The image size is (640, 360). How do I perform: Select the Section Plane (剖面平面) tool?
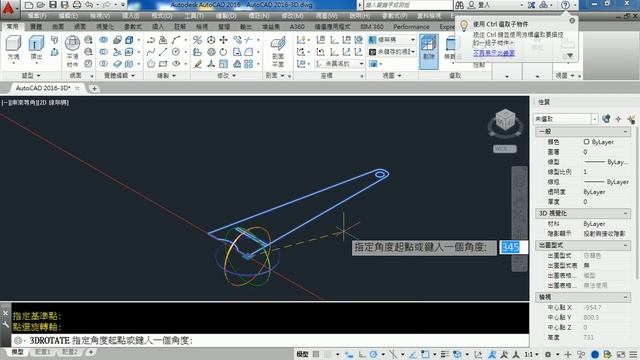(x=278, y=51)
